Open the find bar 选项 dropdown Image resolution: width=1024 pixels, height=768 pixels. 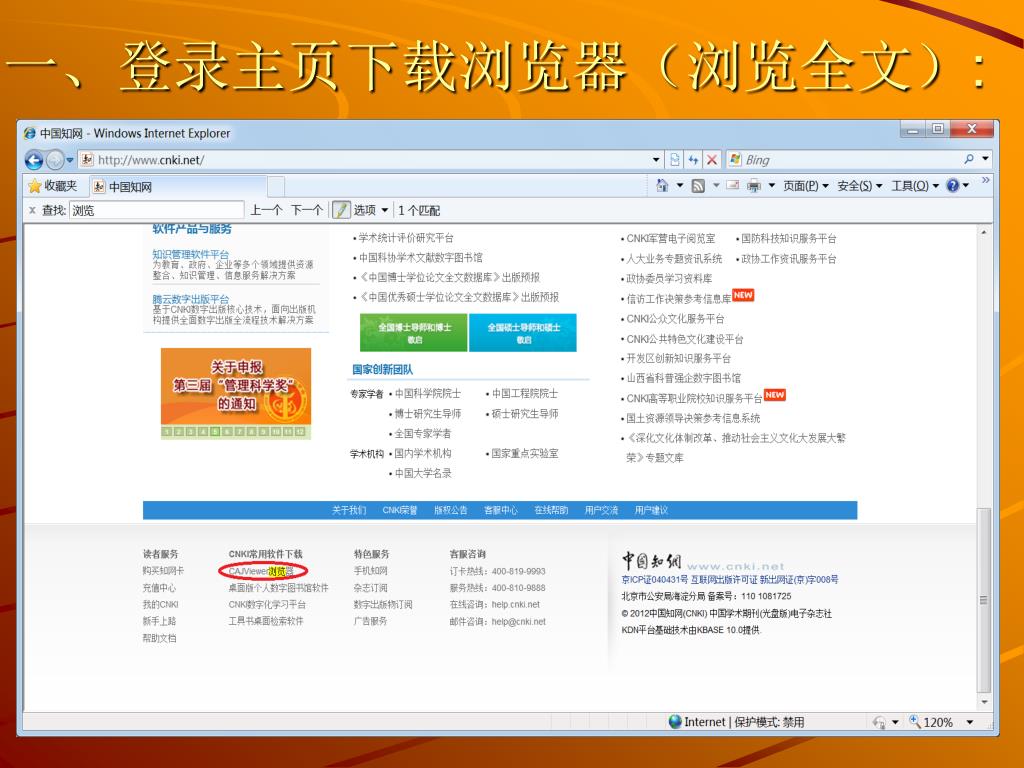tap(370, 210)
